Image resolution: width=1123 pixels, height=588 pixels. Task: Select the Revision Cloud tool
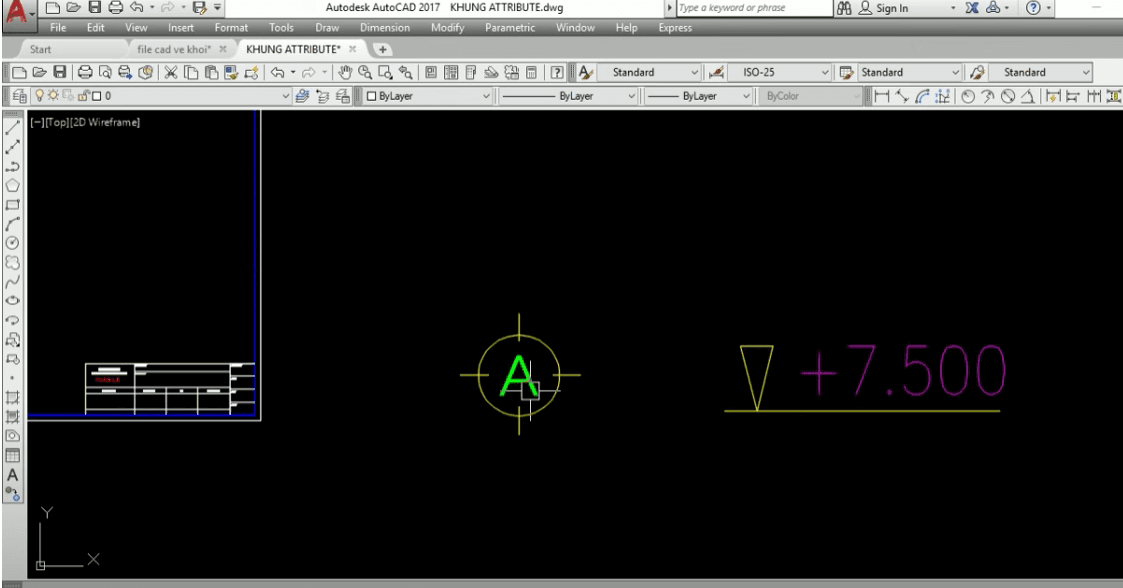point(12,262)
